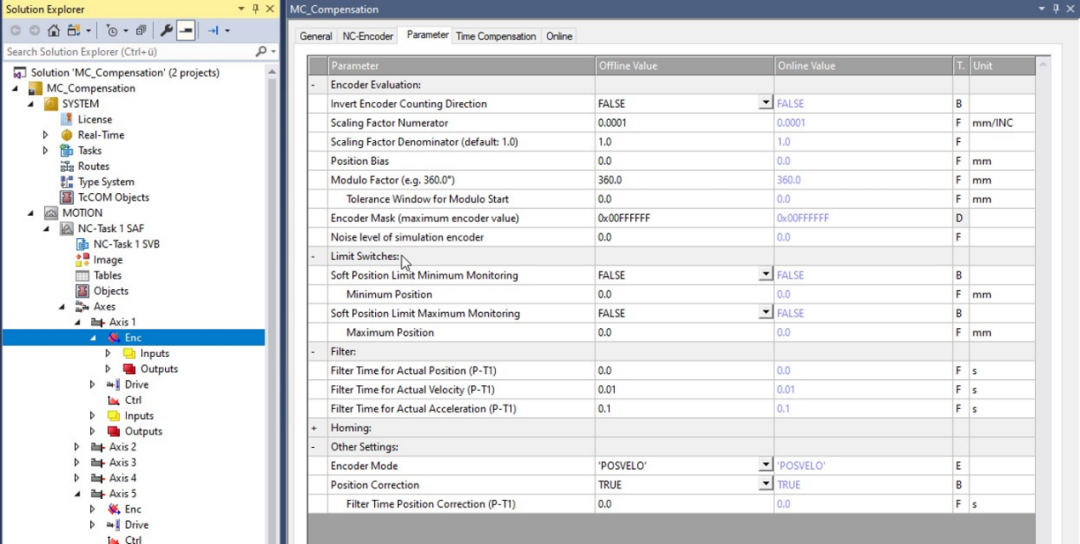Expand the Tasks tree node

tap(46, 151)
